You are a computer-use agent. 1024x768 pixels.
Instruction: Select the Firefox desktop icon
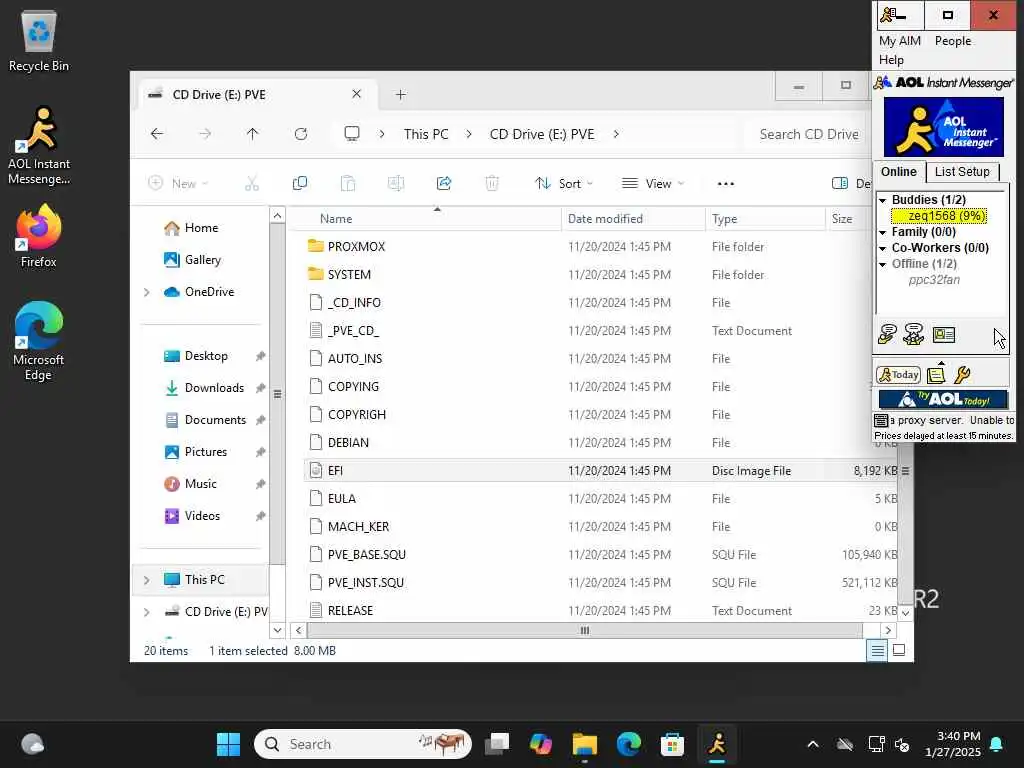coord(39,236)
